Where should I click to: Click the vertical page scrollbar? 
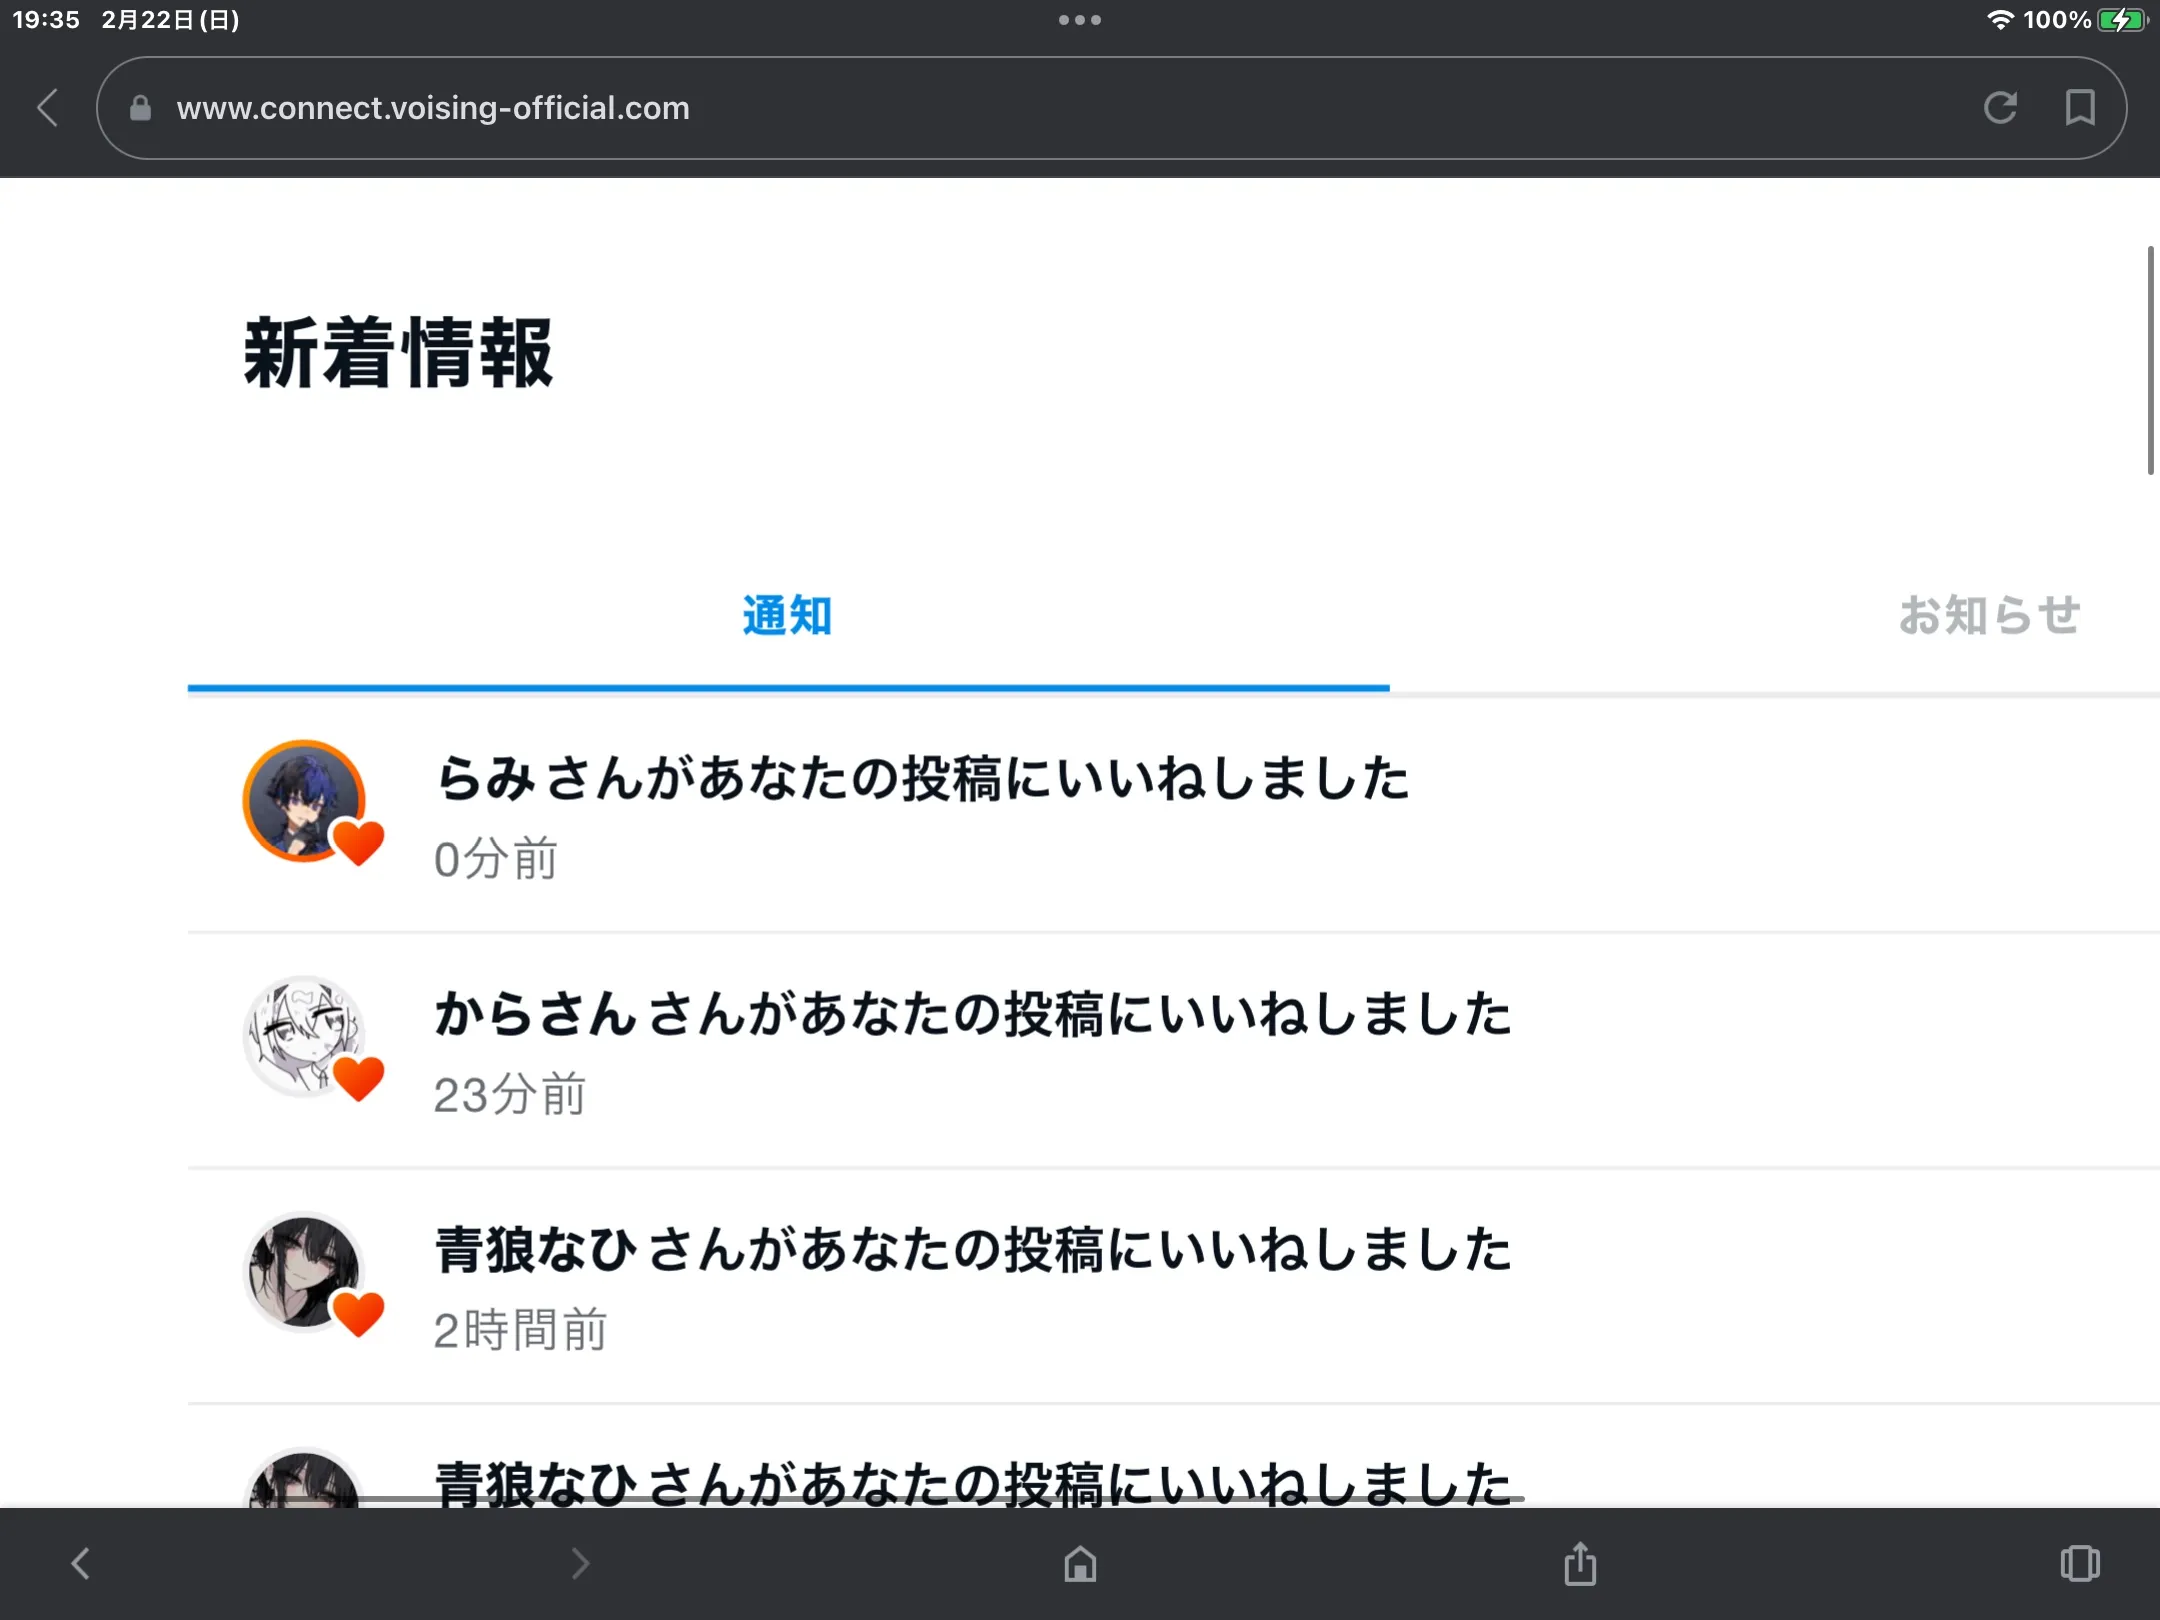(2149, 360)
